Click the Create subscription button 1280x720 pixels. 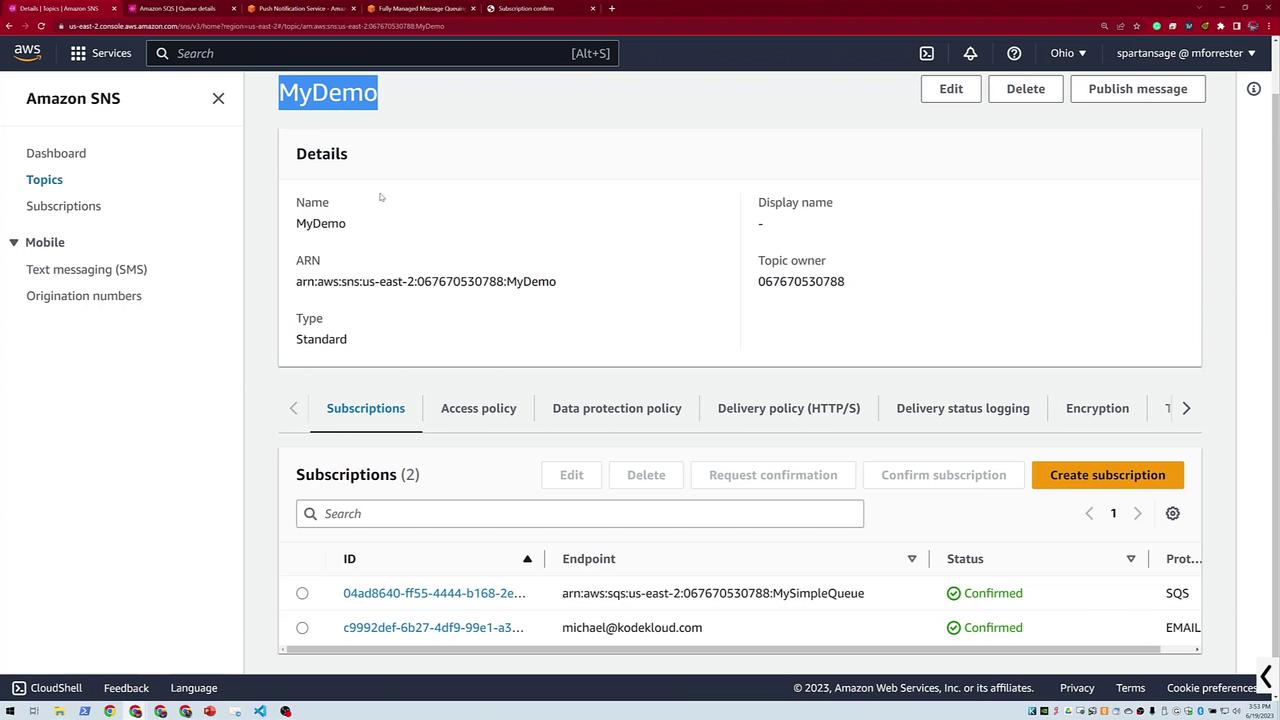1108,475
